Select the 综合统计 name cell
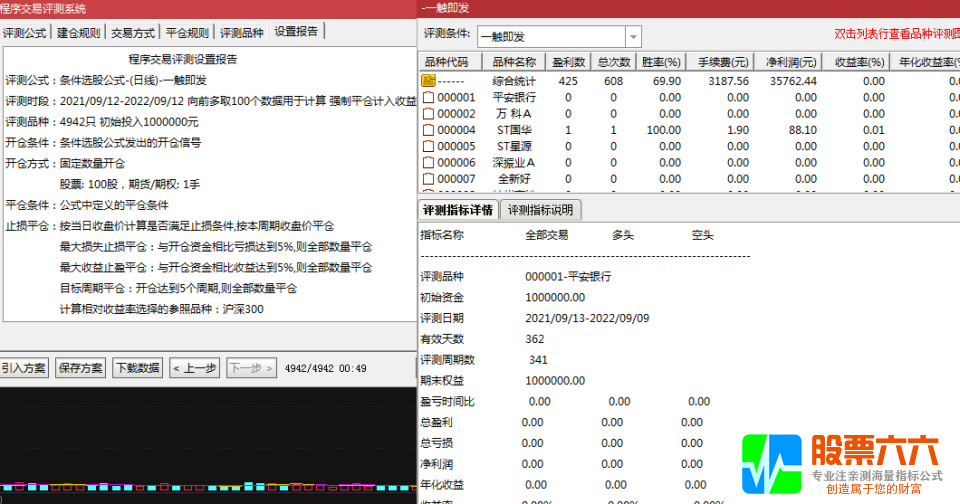 [x=514, y=81]
